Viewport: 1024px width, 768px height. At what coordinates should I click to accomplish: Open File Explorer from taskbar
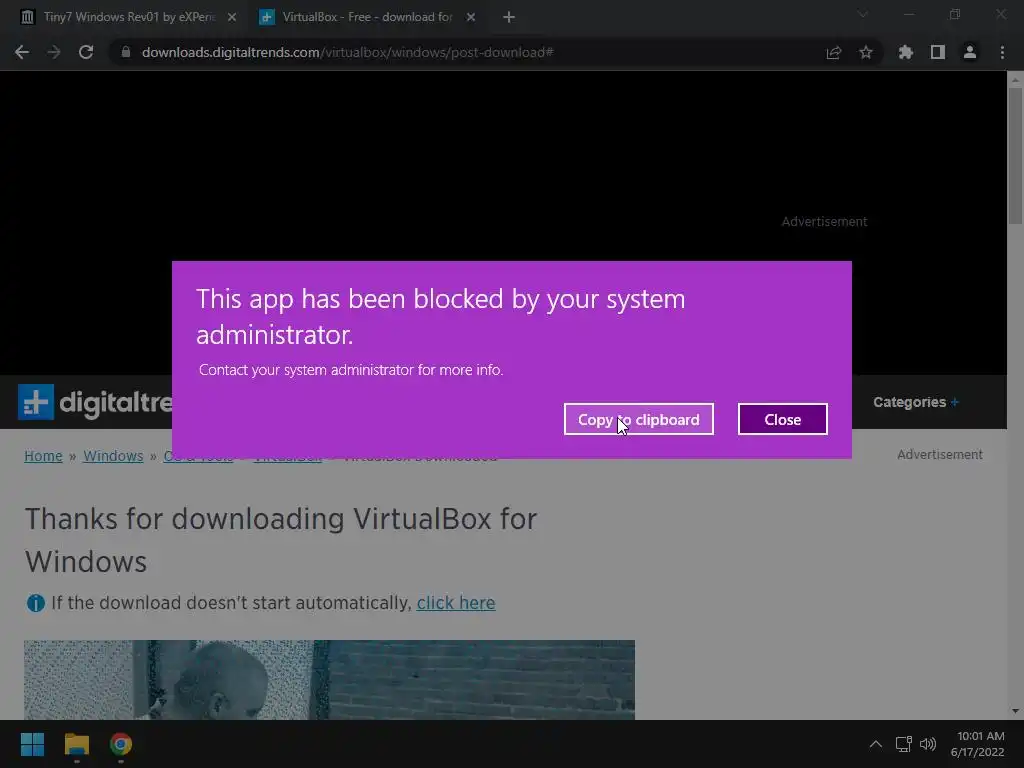76,744
